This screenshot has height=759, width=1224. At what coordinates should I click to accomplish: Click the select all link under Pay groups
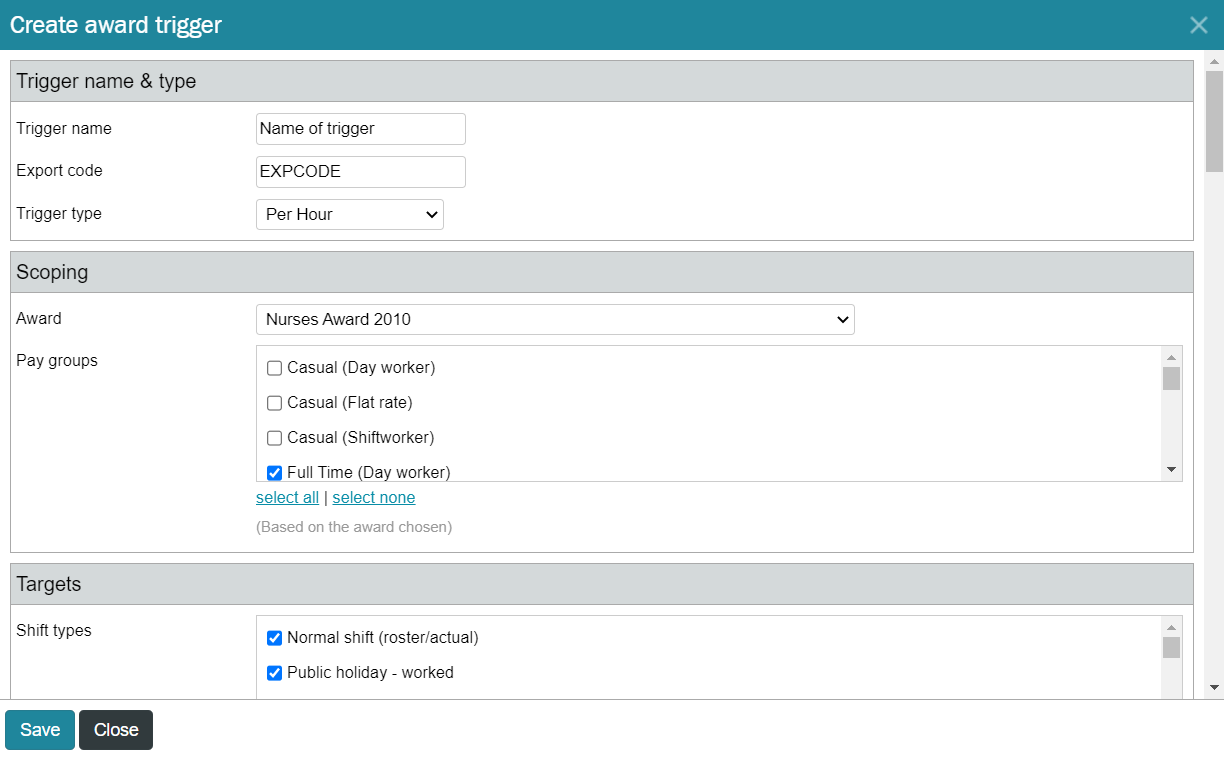click(x=287, y=498)
